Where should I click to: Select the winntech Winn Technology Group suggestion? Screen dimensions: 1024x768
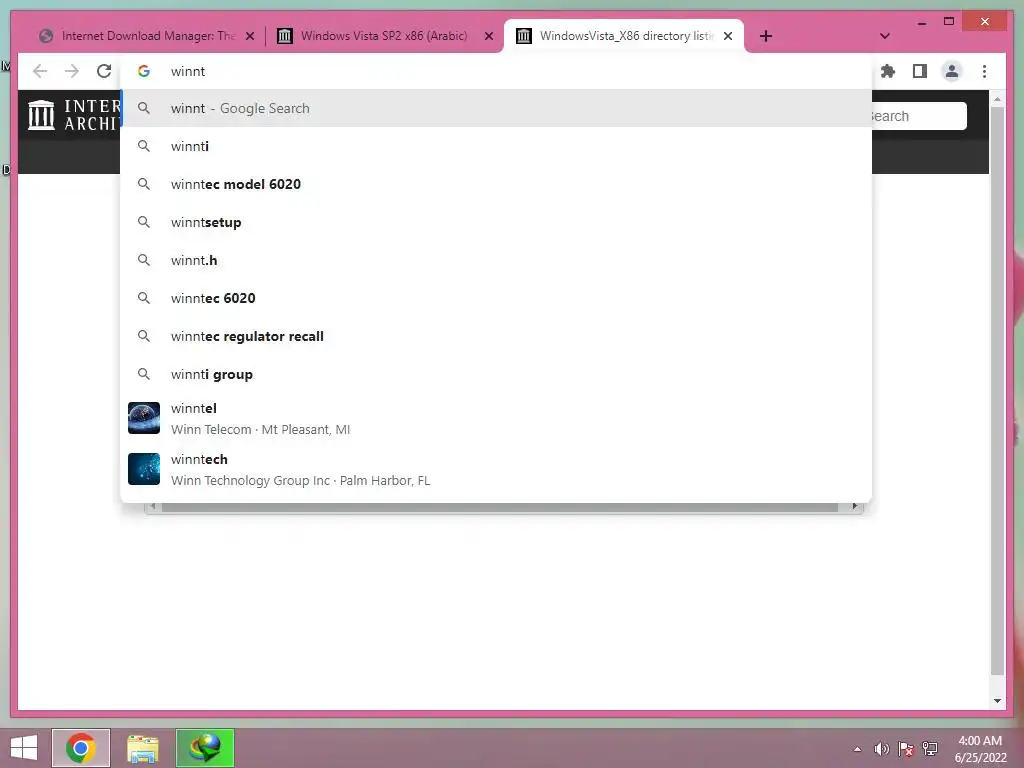point(496,470)
